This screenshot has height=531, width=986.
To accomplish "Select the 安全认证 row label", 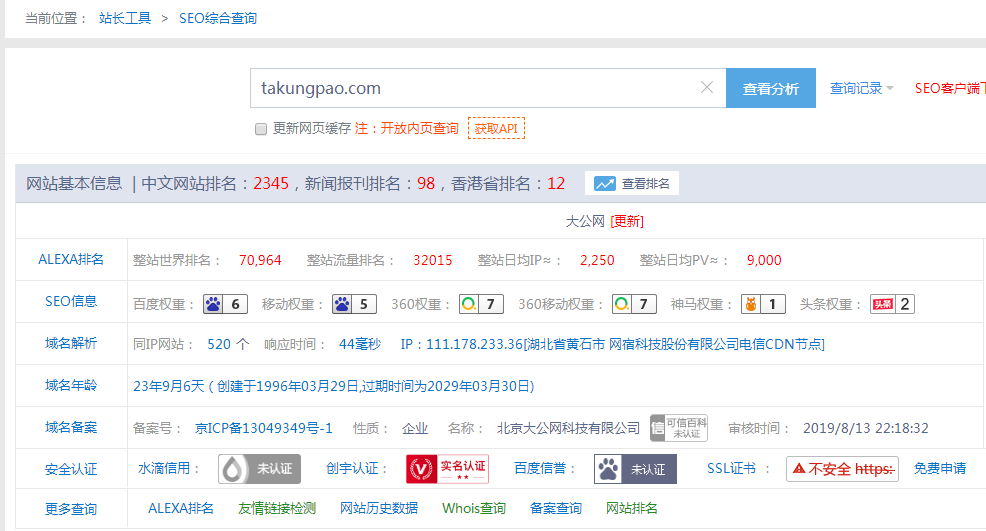I will tap(71, 469).
